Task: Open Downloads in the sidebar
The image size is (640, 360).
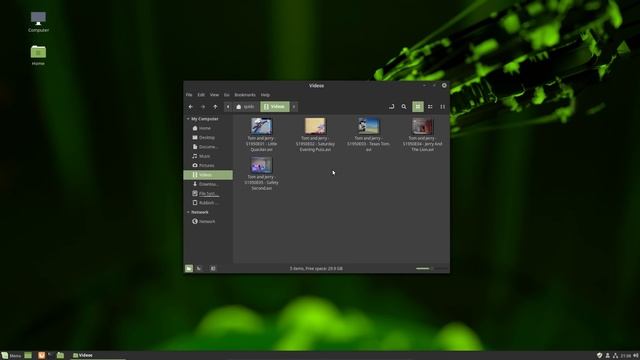Action: coord(208,184)
